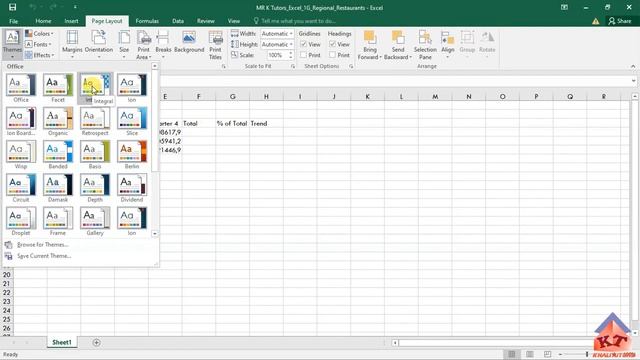Apply the Wisp theme
640x360 pixels.
tap(21, 155)
